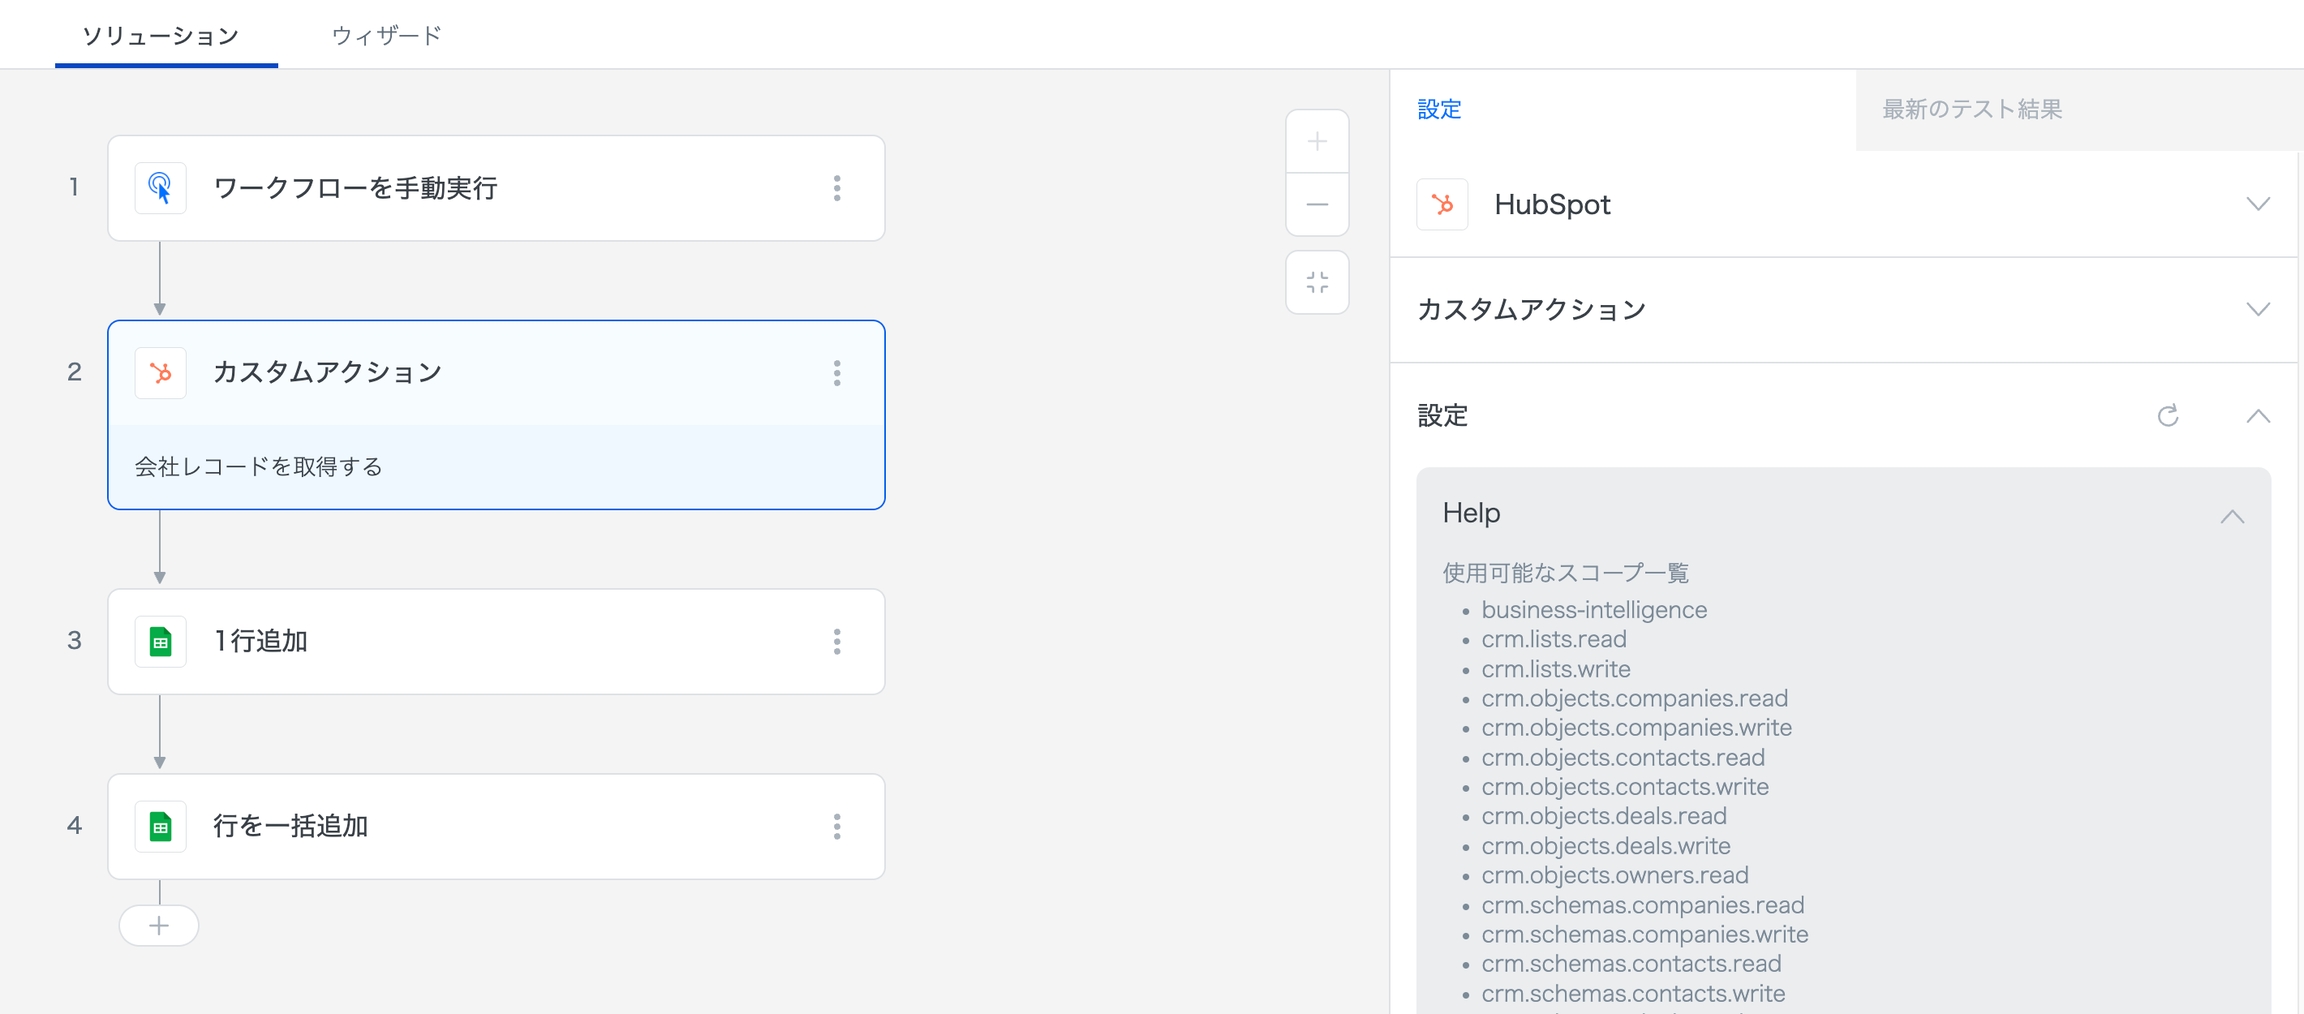Expand the カスタムアクション dropdown in settings panel
Viewport: 2304px width, 1014px height.
coord(2257,309)
